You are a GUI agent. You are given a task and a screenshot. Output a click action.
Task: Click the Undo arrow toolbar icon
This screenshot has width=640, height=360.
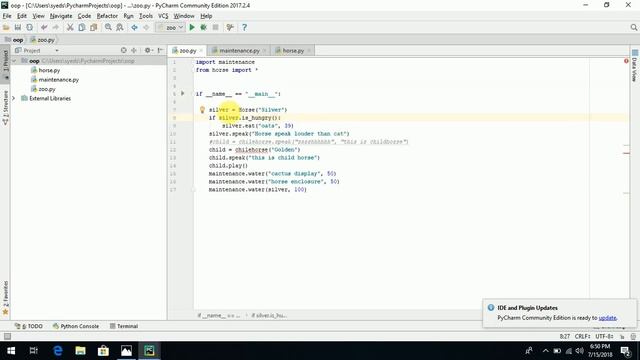coord(44,27)
